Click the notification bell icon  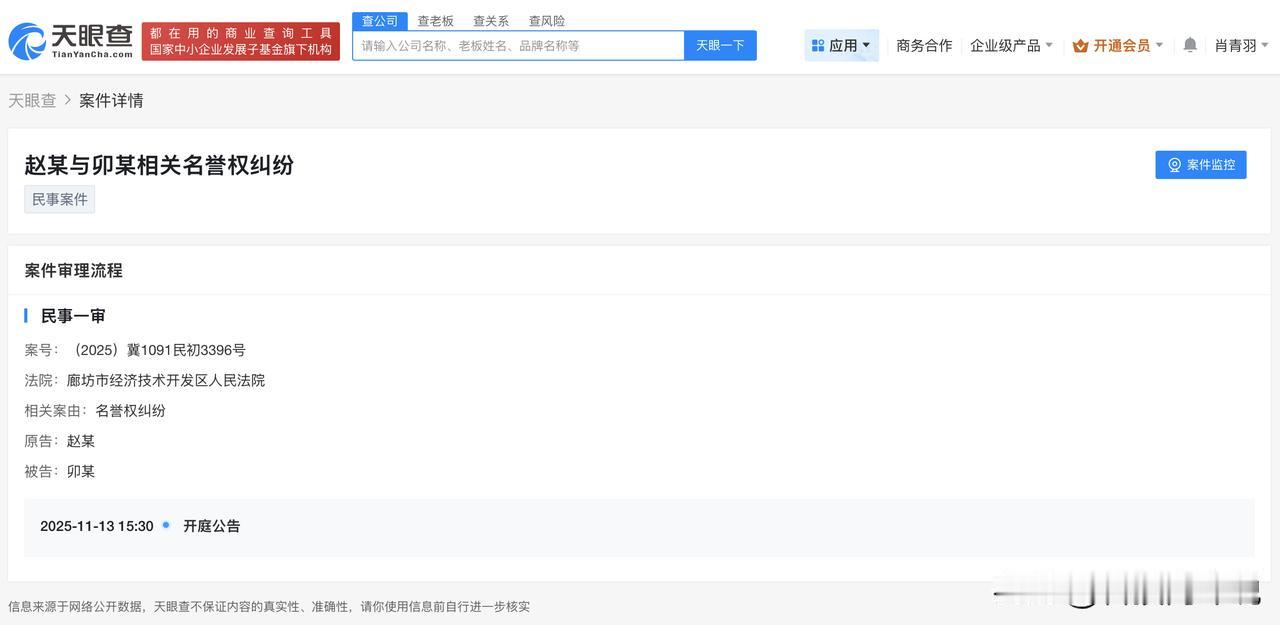1190,45
